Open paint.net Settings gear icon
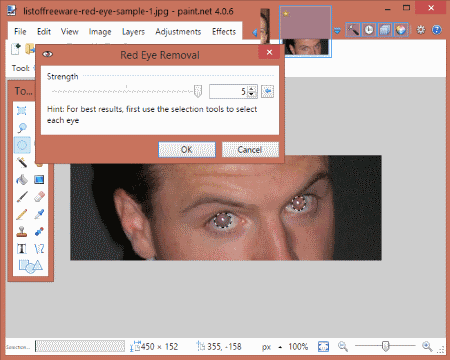 (x=421, y=30)
